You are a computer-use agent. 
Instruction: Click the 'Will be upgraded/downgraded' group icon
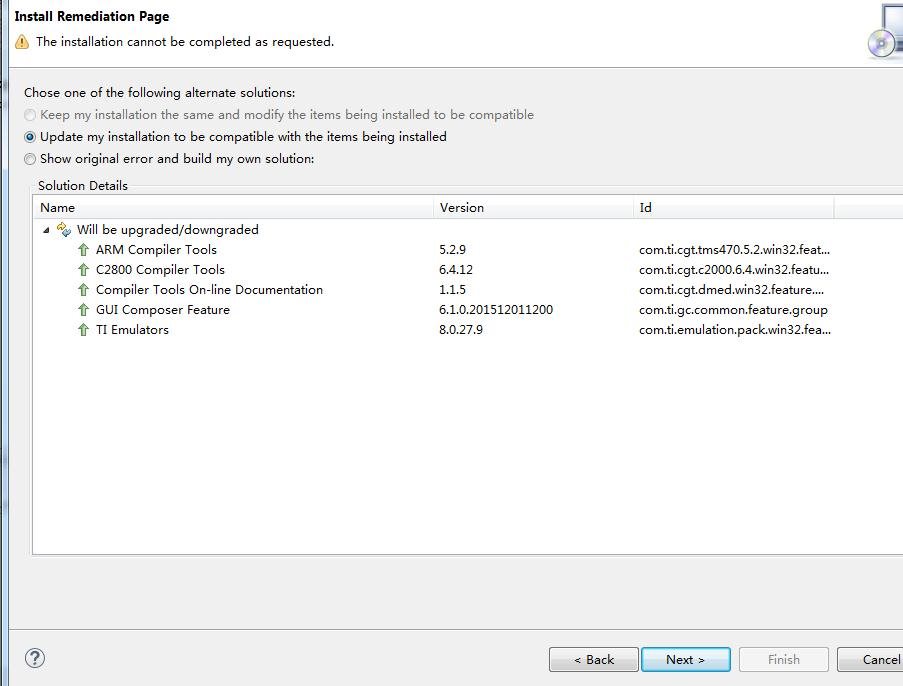(x=64, y=230)
